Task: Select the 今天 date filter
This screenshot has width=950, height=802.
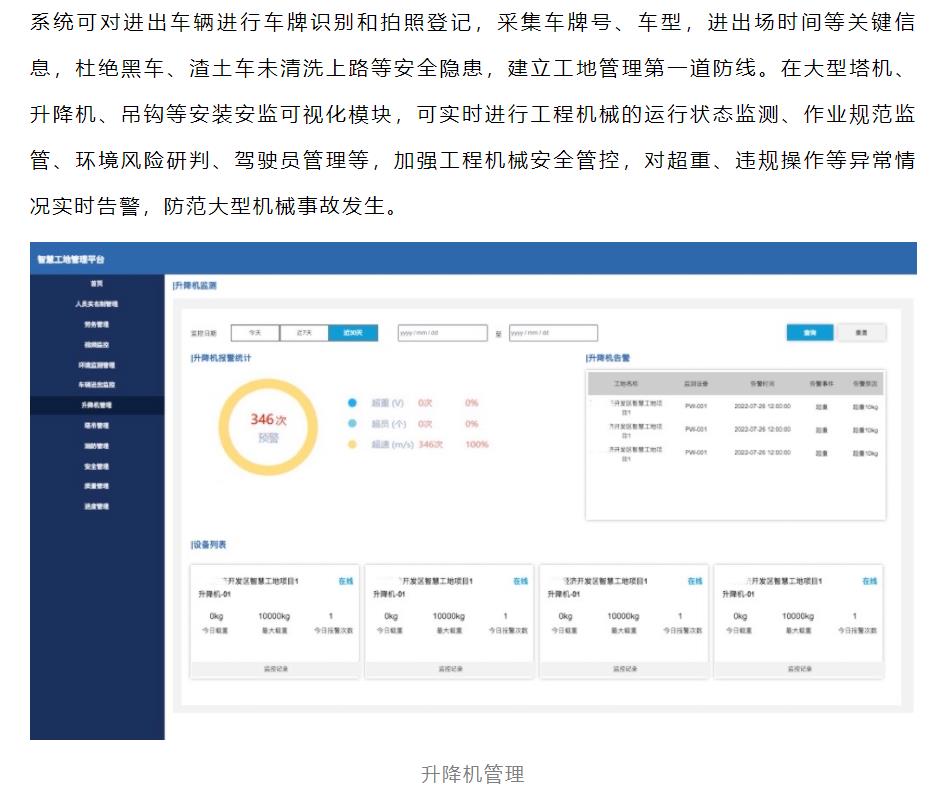Action: click(x=258, y=332)
